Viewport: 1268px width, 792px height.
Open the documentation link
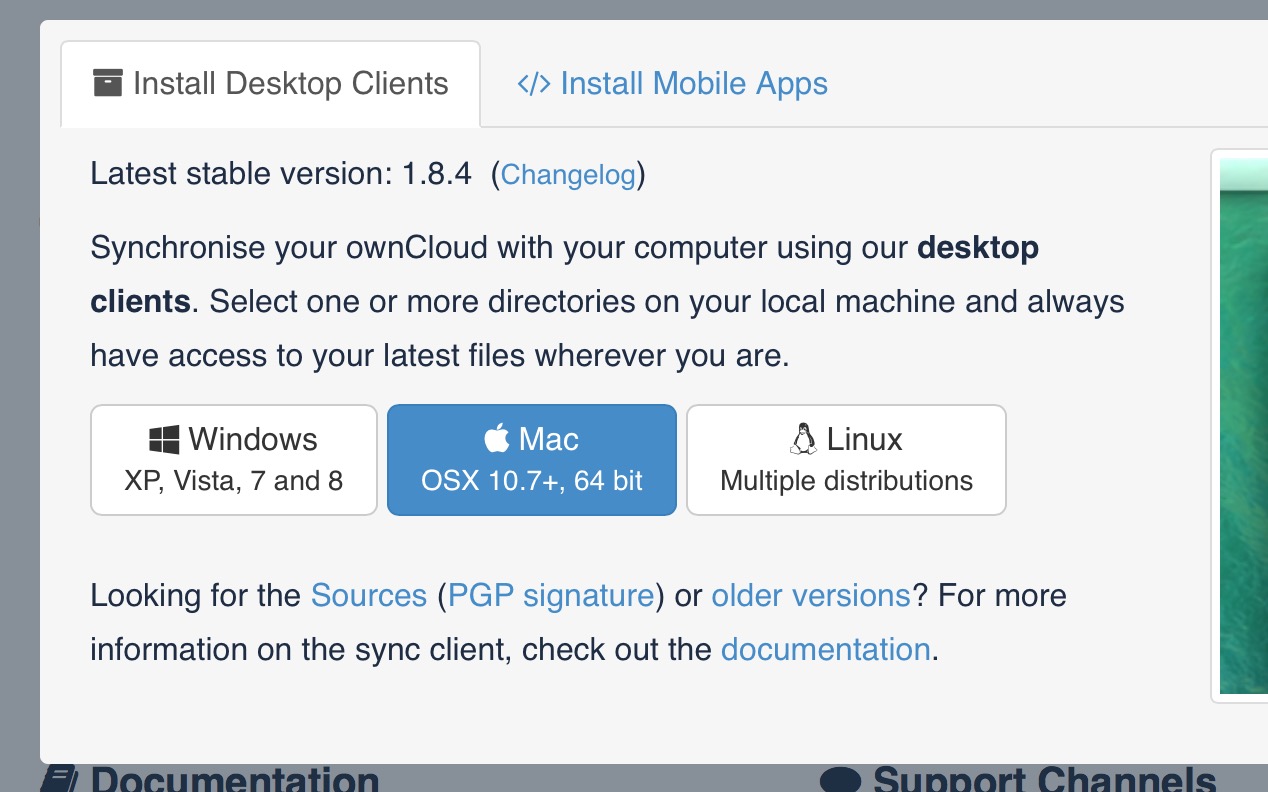click(826, 650)
